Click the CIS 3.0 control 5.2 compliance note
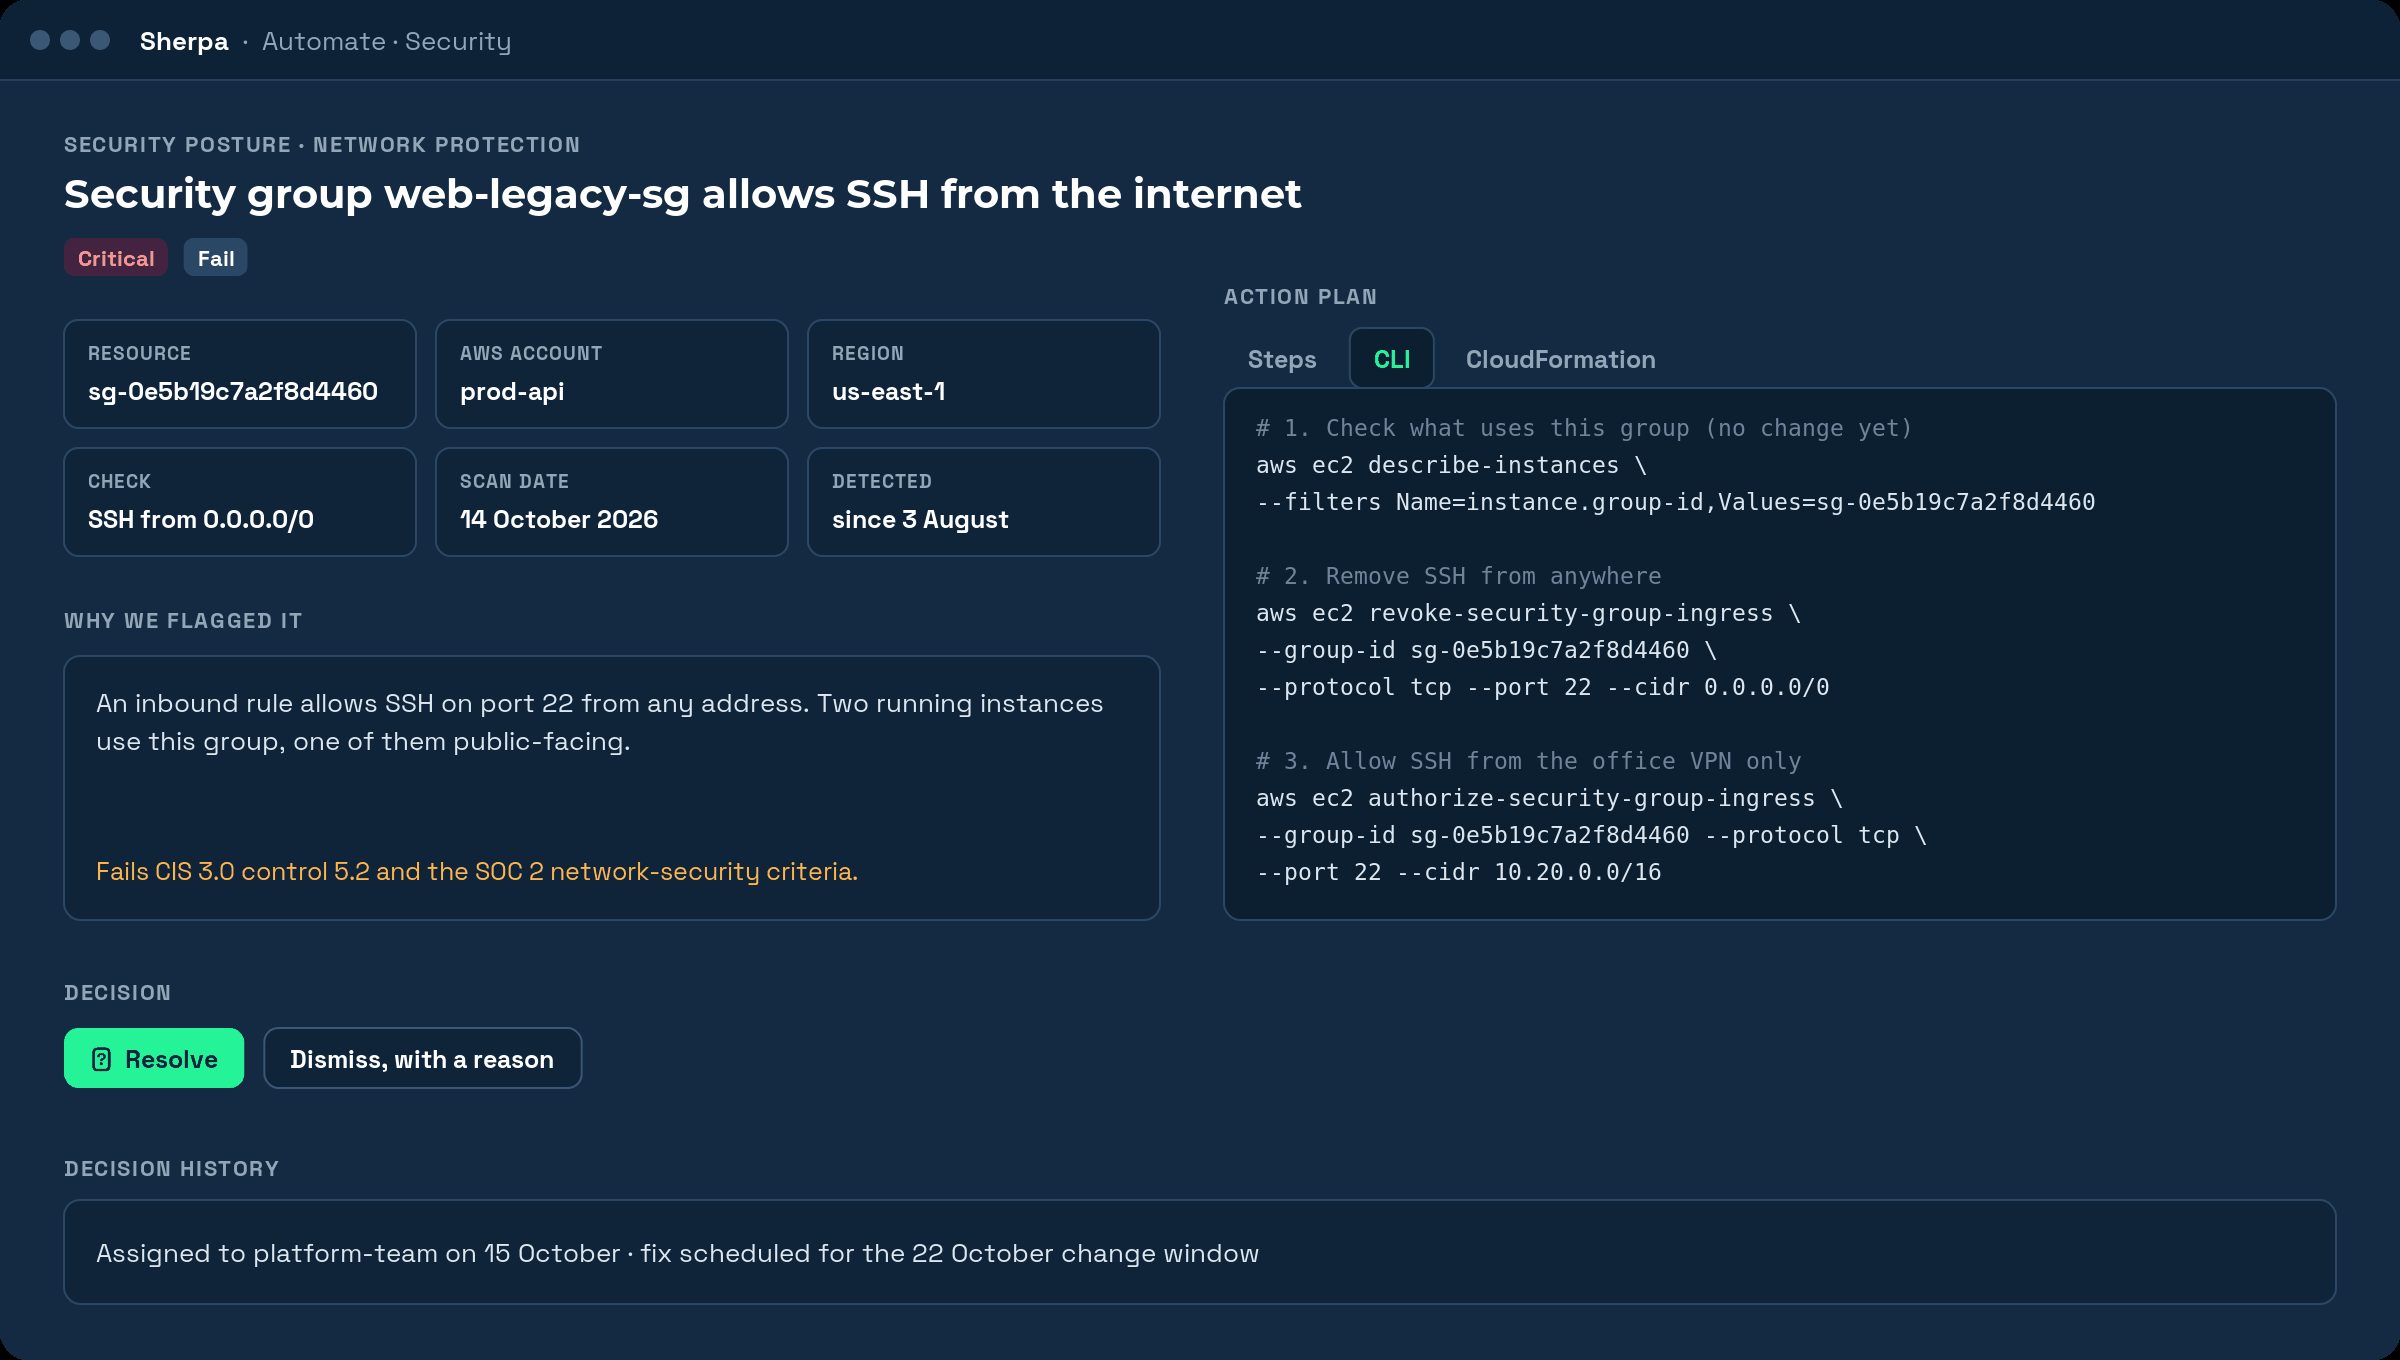 coord(477,871)
